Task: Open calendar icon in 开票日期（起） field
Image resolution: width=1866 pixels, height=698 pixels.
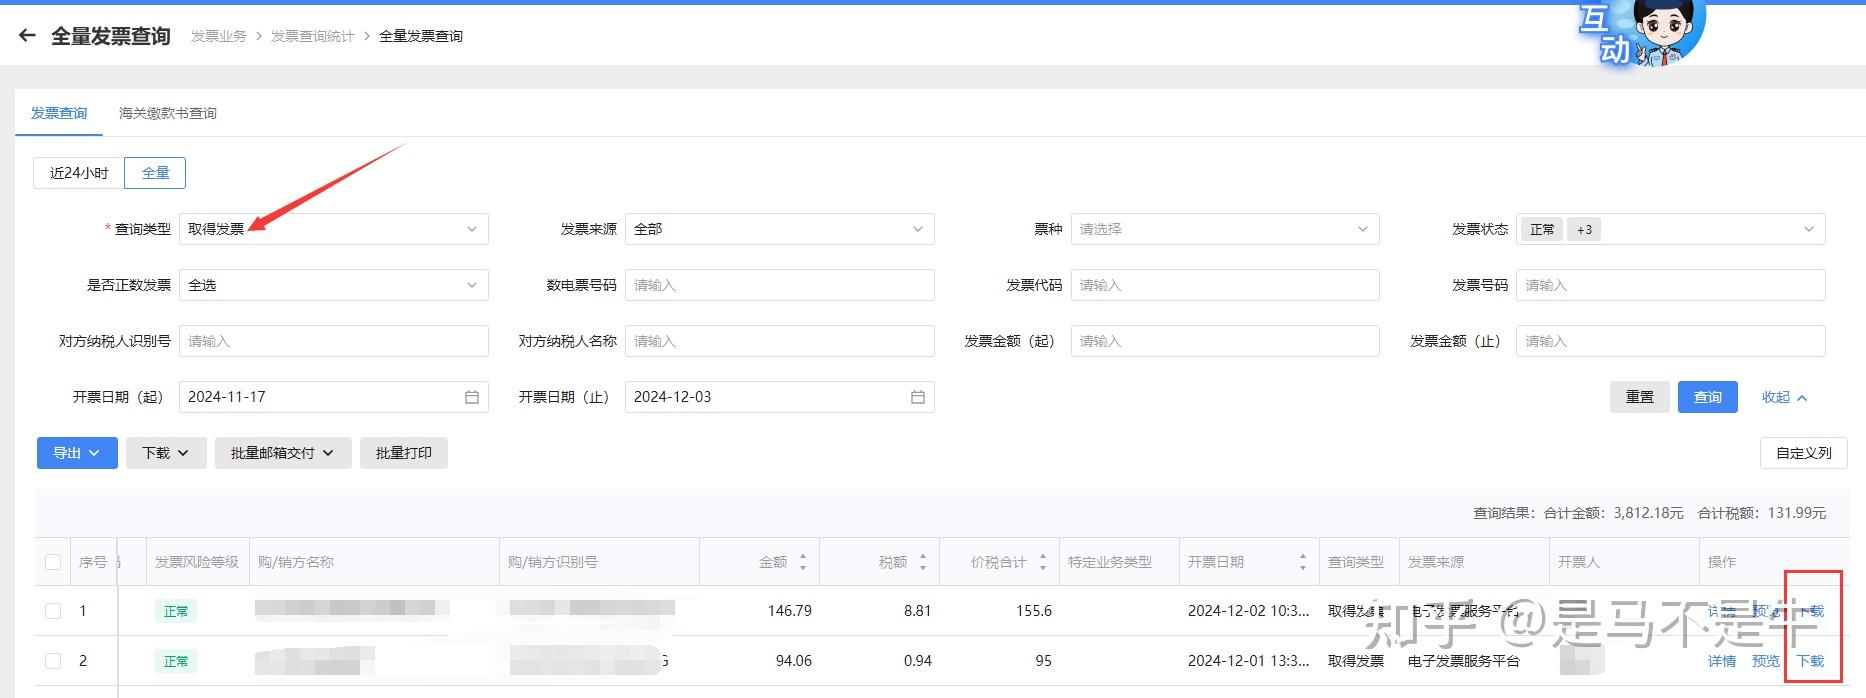Action: pos(472,397)
